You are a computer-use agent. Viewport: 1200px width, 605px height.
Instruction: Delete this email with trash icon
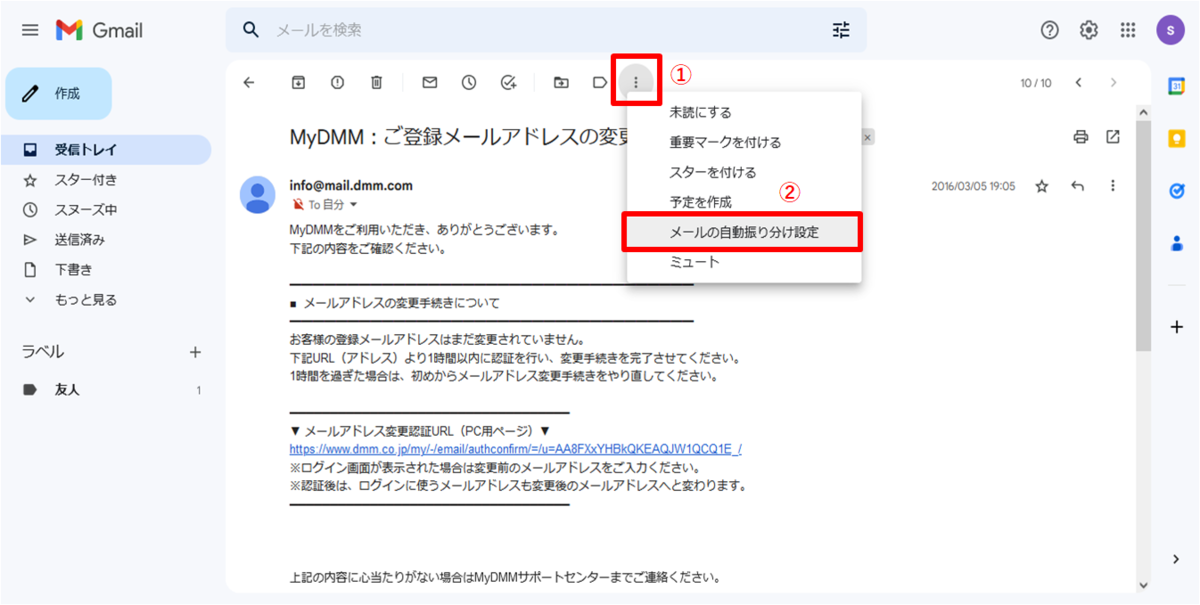[x=376, y=83]
